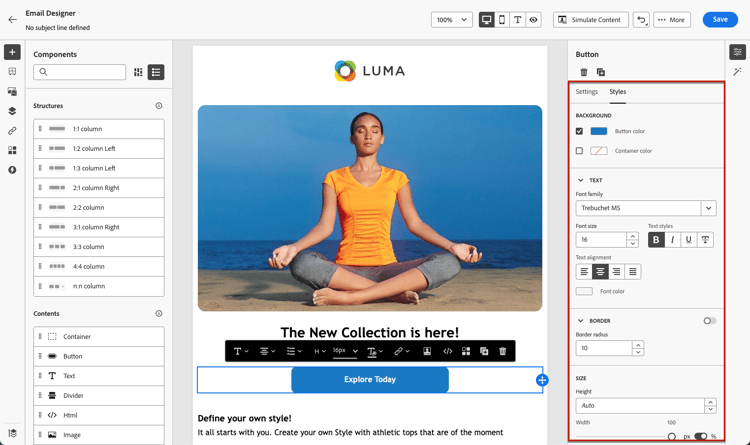
Task: Check the Container color checkbox
Action: pyautogui.click(x=579, y=151)
